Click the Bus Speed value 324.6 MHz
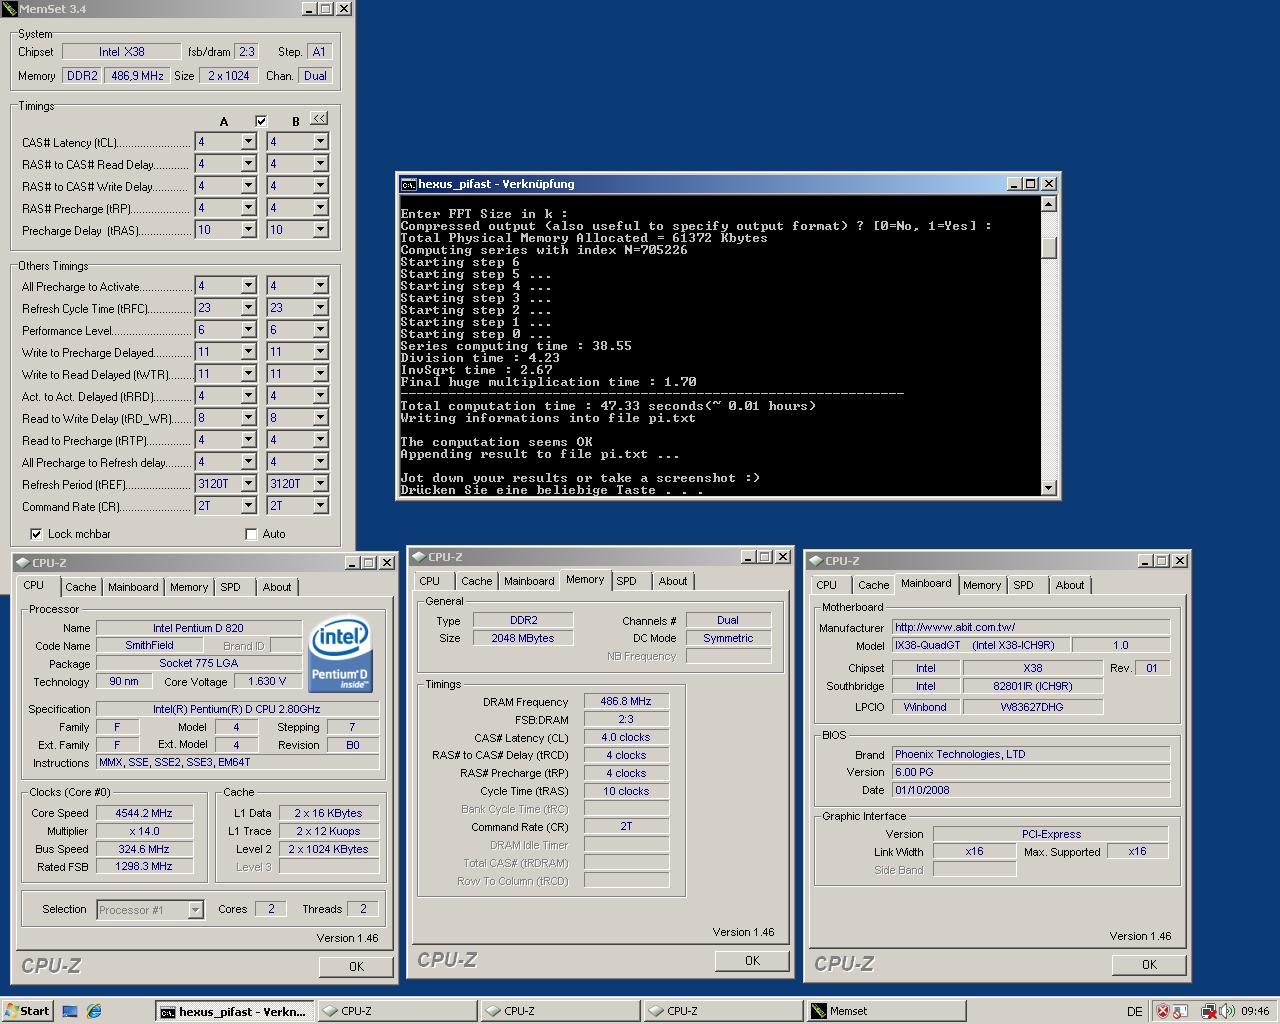 [144, 849]
